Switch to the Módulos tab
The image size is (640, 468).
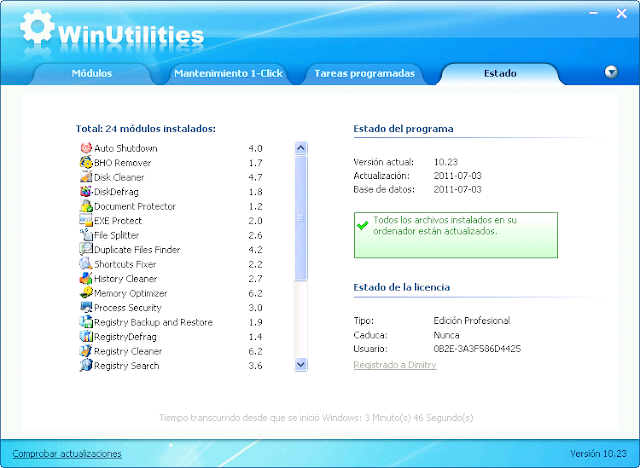[92, 73]
